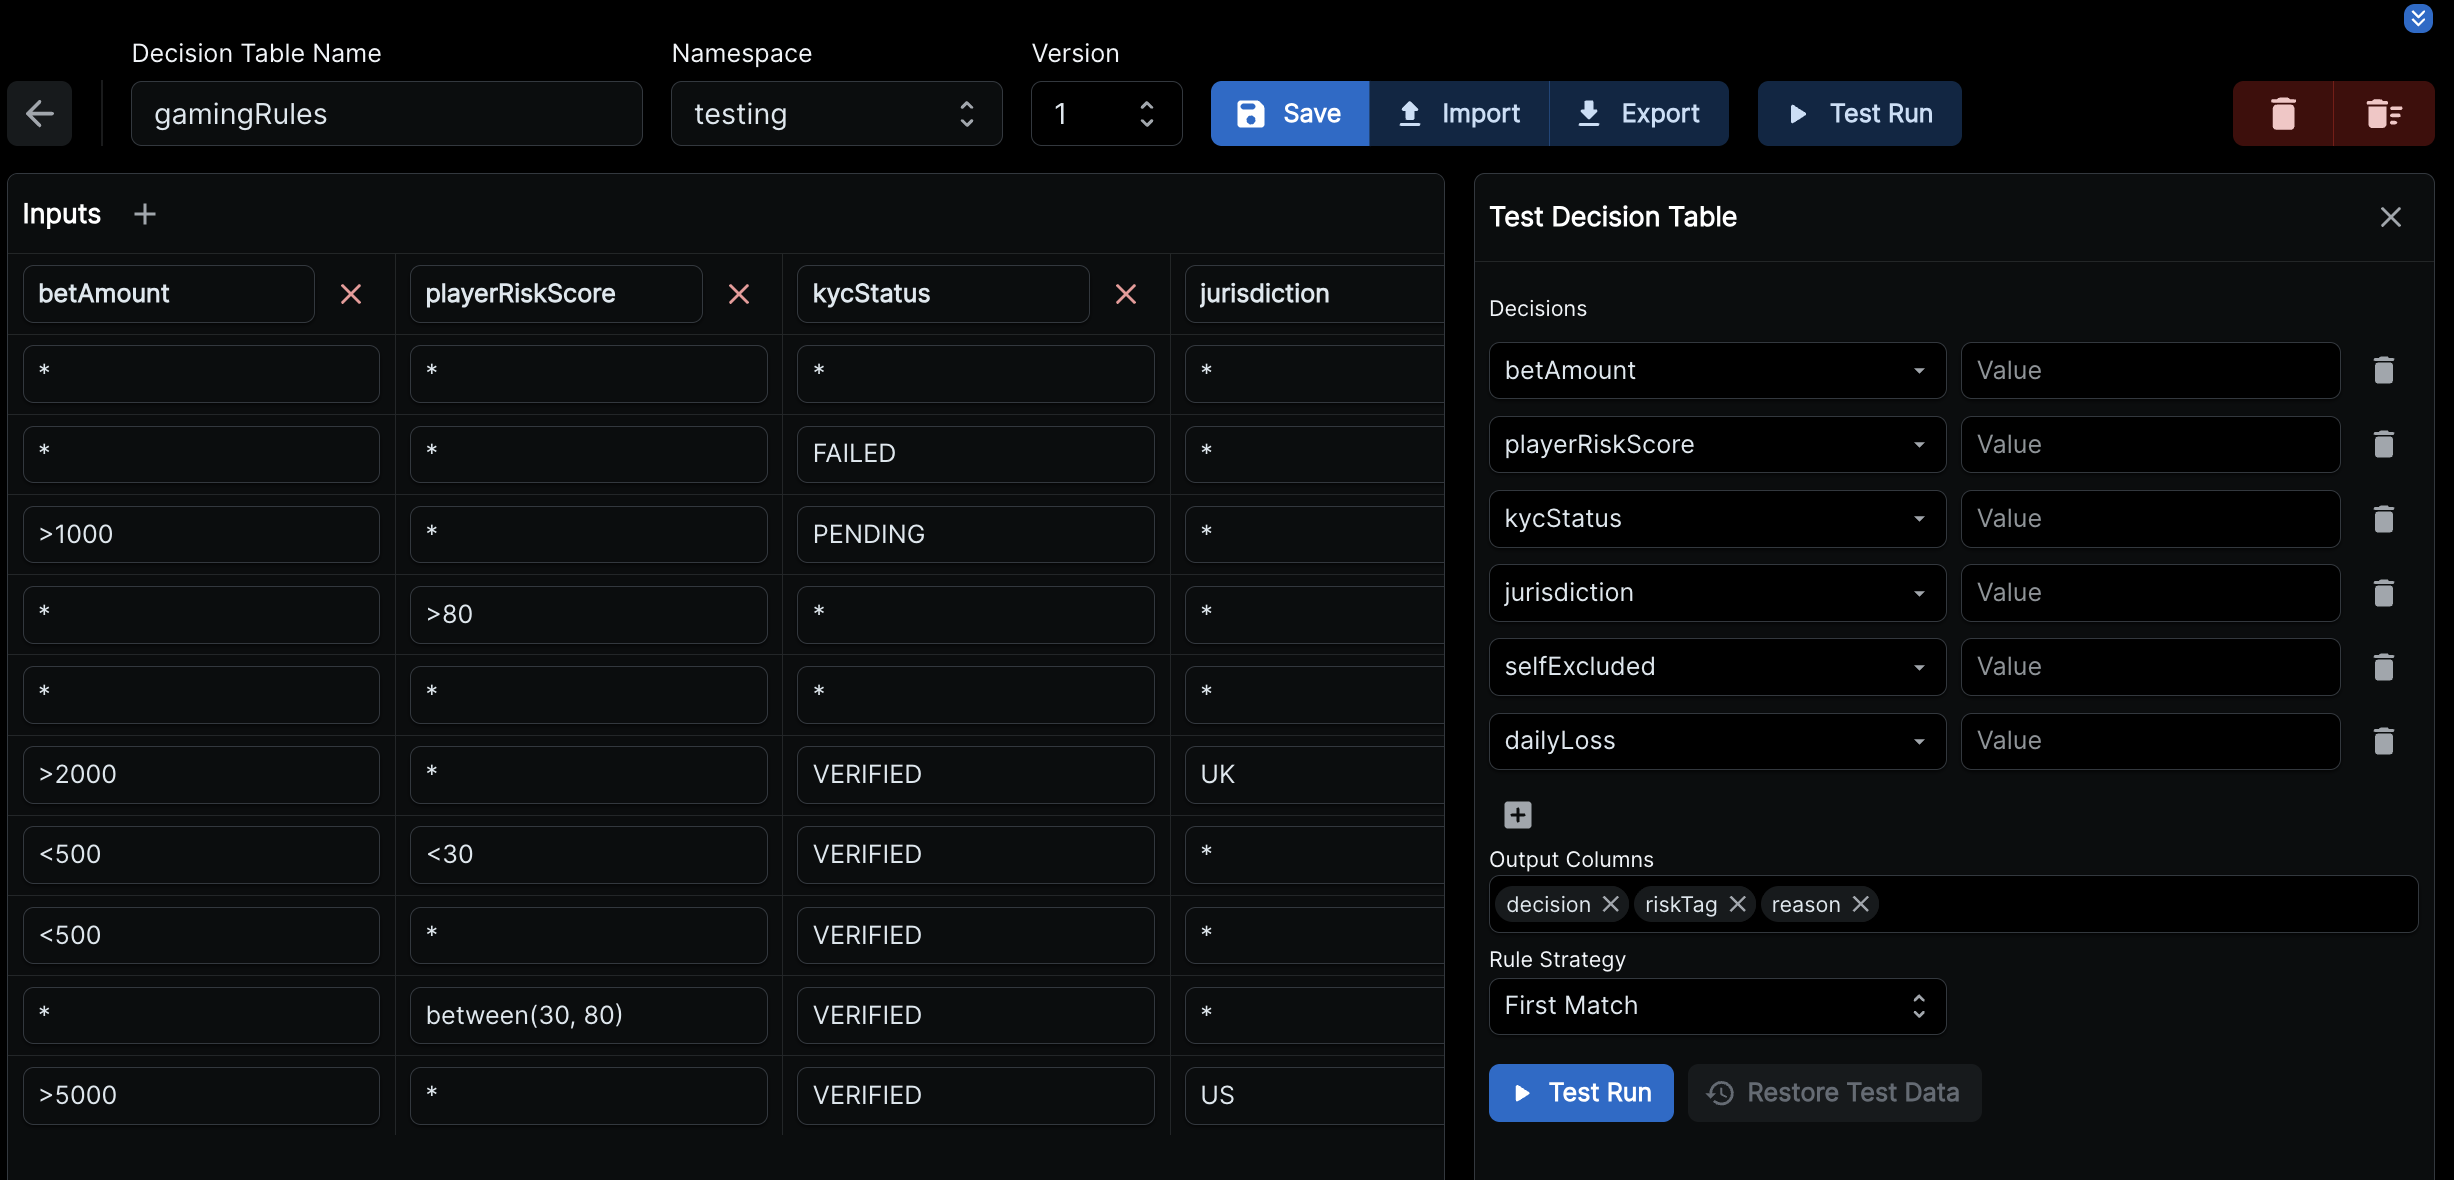Click Restore Test Data

[1834, 1093]
